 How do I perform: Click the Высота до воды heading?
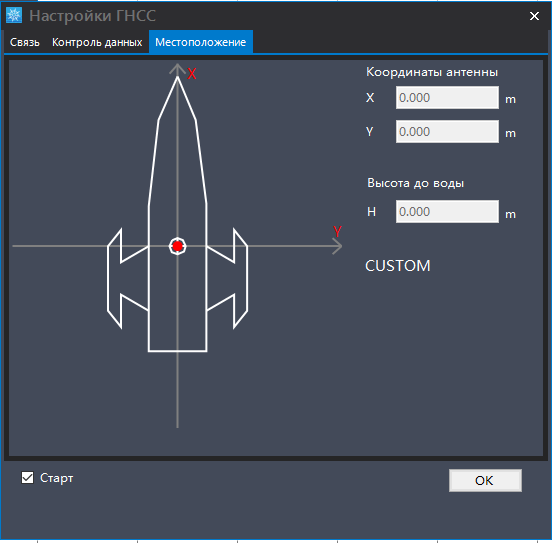[416, 183]
